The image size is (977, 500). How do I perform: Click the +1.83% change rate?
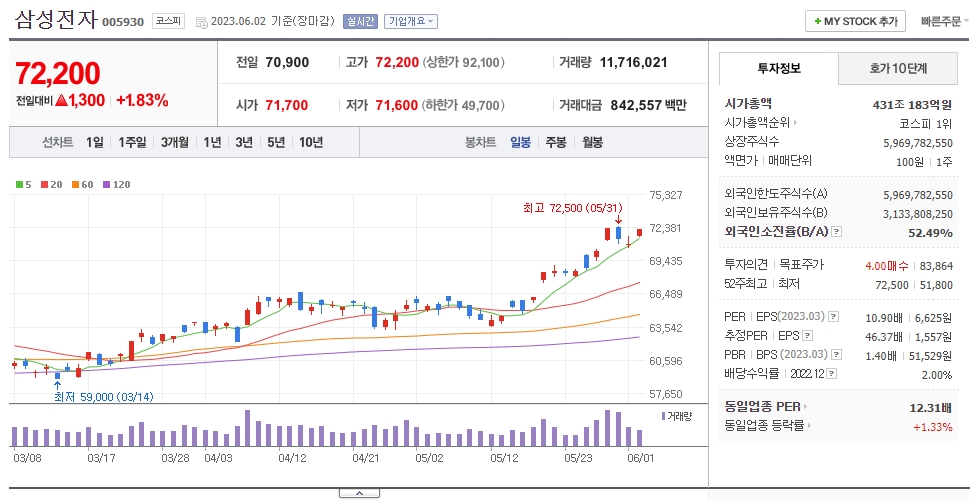142,100
